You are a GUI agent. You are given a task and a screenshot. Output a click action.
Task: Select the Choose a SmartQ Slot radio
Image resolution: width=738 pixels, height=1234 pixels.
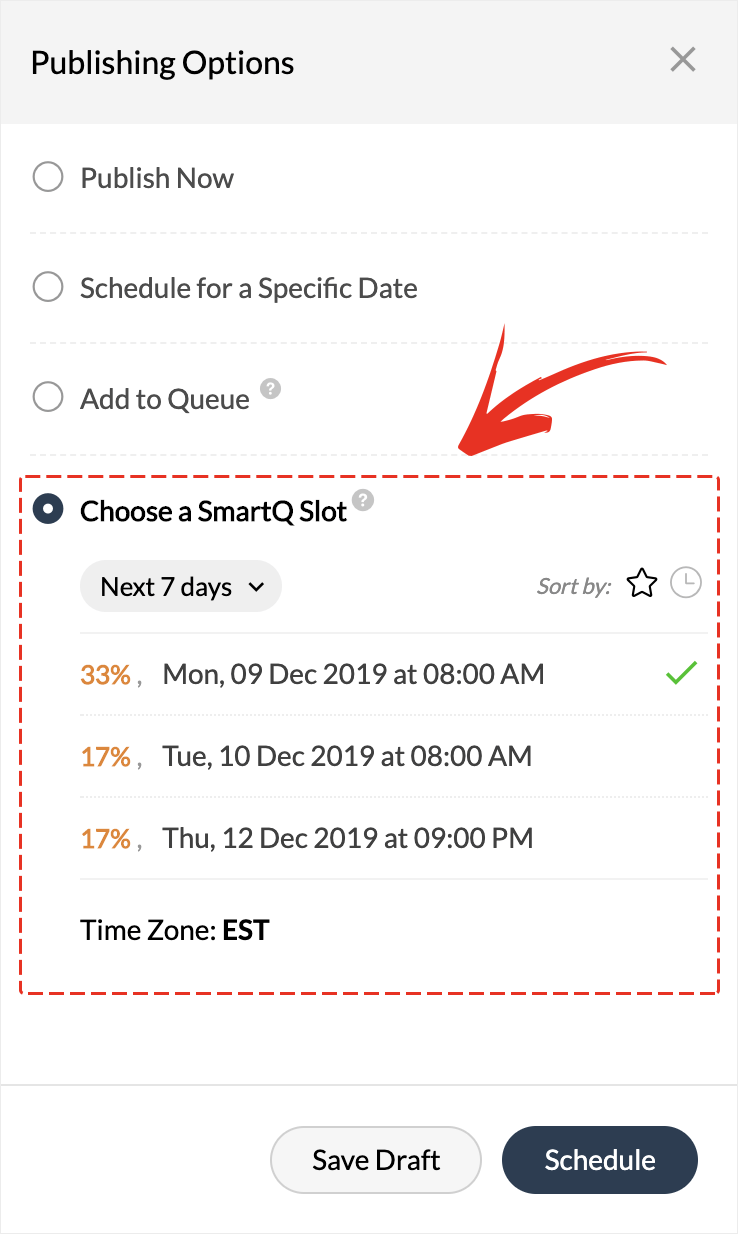(x=48, y=511)
